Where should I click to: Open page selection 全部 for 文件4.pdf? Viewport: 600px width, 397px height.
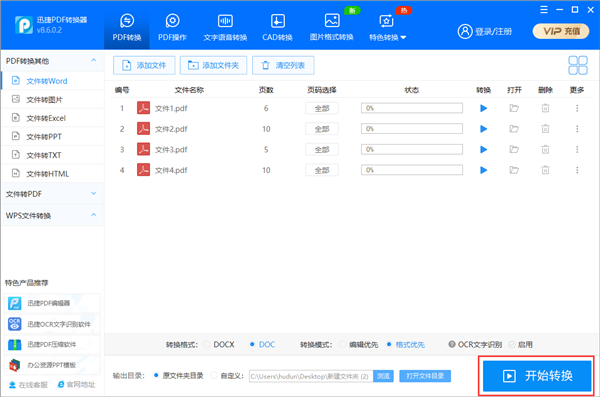pyautogui.click(x=322, y=170)
